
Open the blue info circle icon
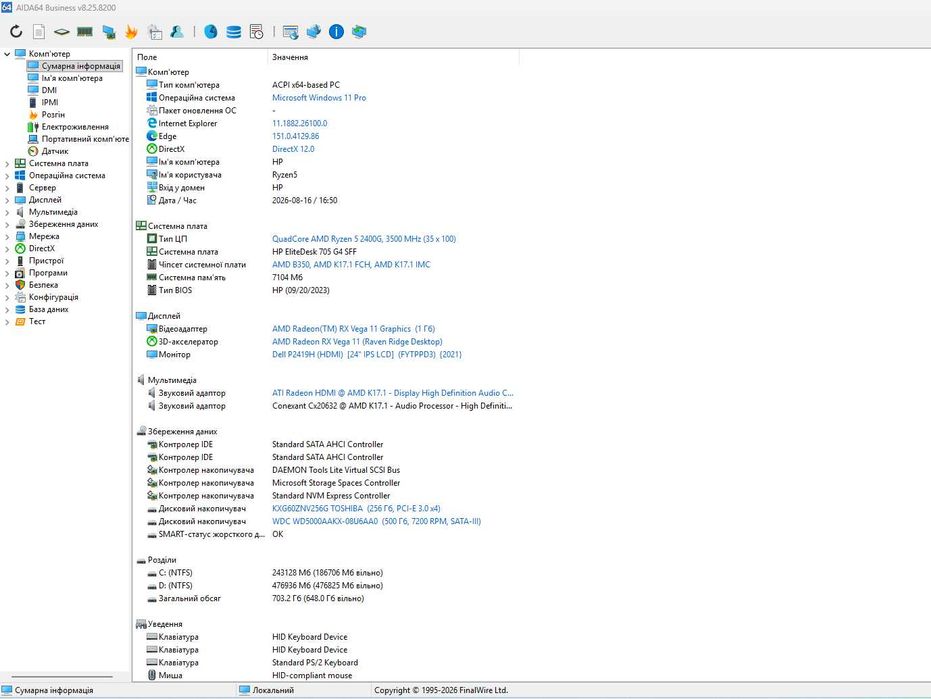tap(336, 31)
